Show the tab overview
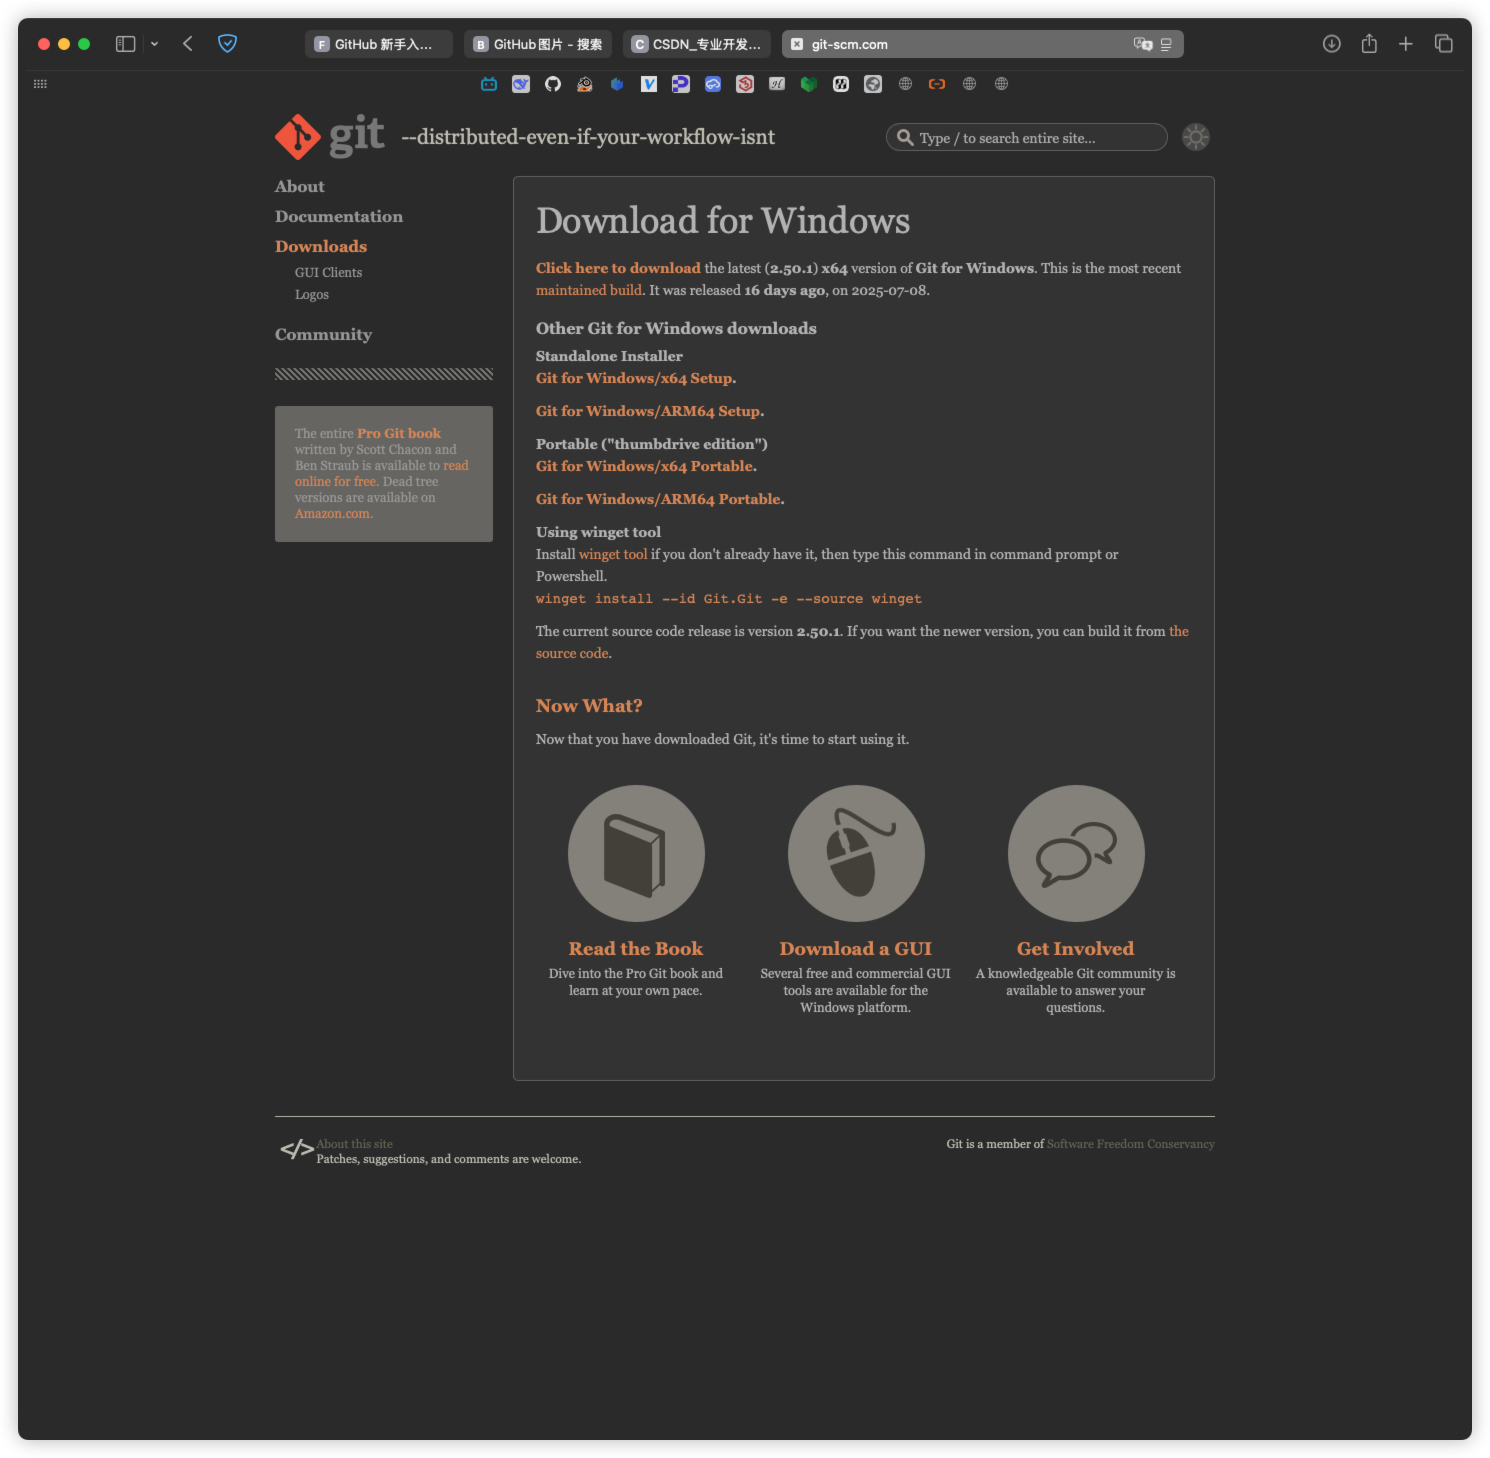Image resolution: width=1490 pixels, height=1458 pixels. [x=1443, y=44]
